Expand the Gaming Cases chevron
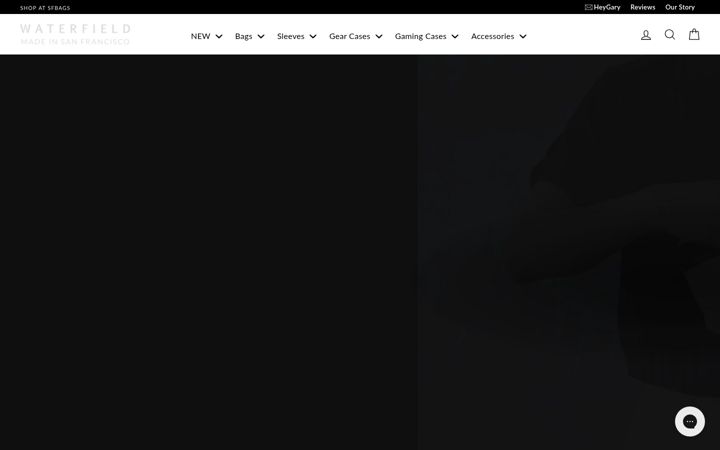This screenshot has width=720, height=450. point(455,36)
